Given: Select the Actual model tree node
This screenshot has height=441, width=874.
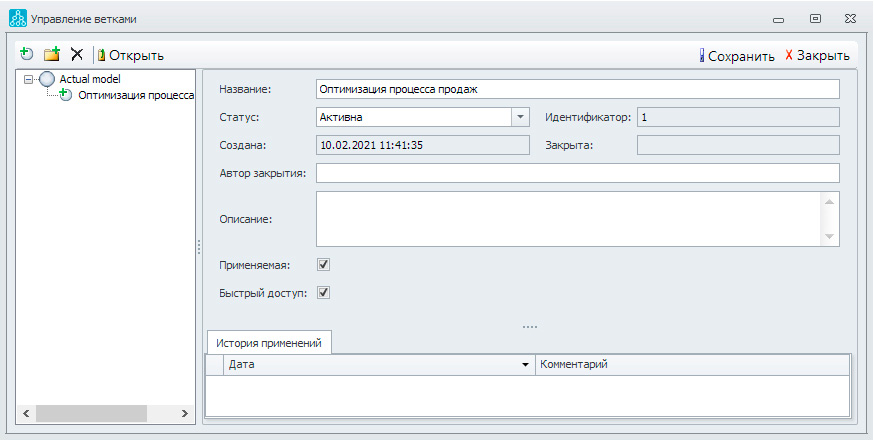Looking at the screenshot, I should pyautogui.click(x=89, y=79).
